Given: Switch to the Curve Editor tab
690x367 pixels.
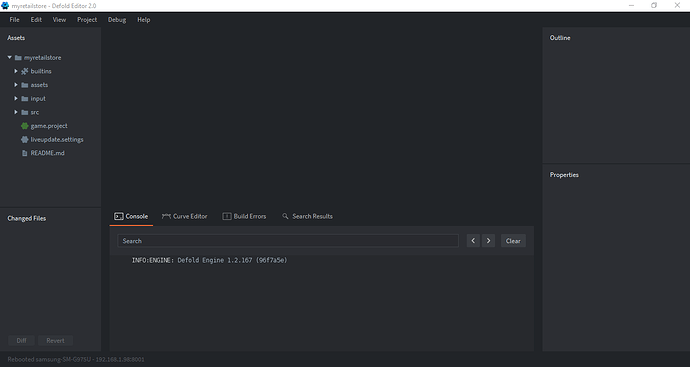Looking at the screenshot, I should pos(184,217).
